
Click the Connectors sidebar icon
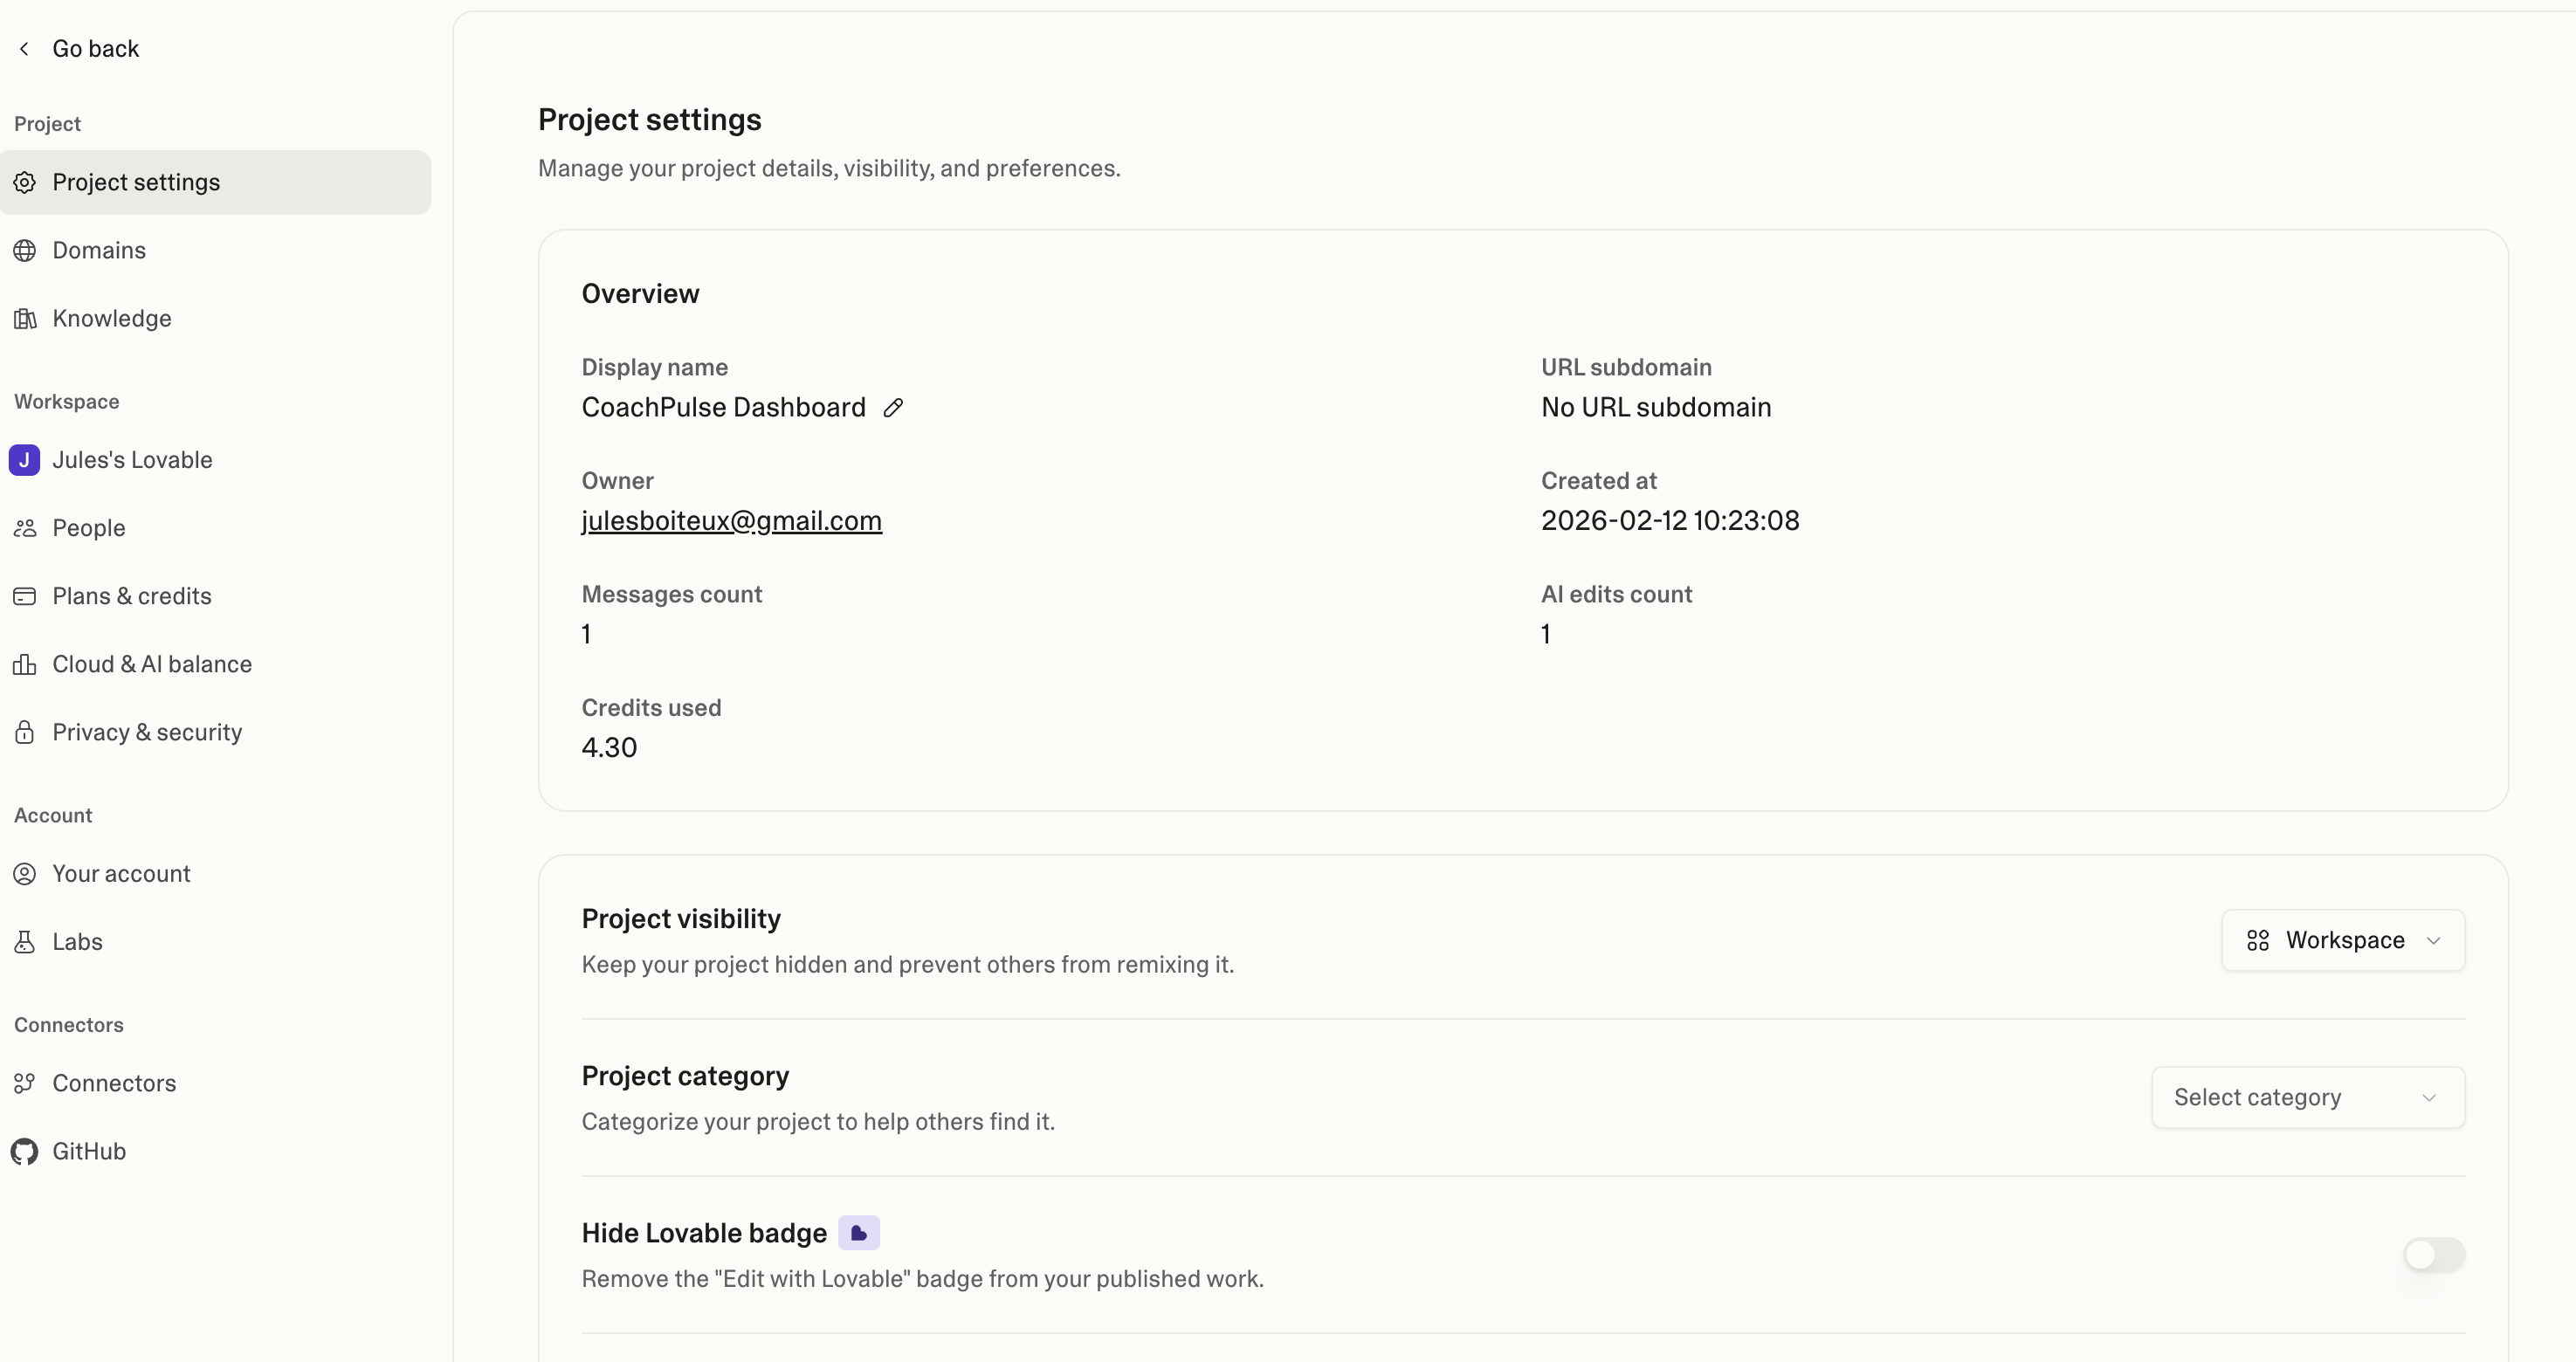[25, 1083]
